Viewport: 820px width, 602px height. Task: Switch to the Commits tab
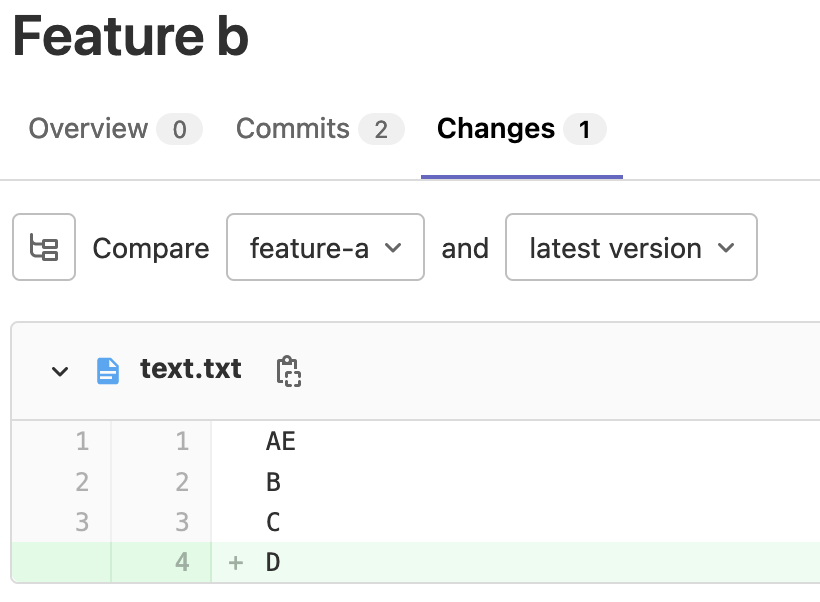(320, 129)
